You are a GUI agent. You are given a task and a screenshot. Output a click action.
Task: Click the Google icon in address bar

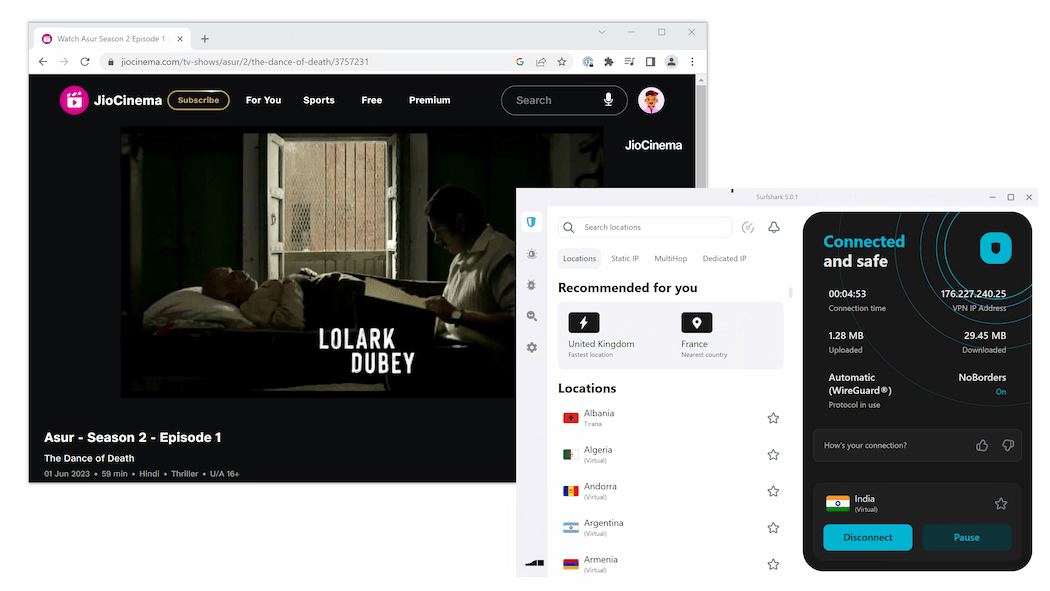pos(520,62)
